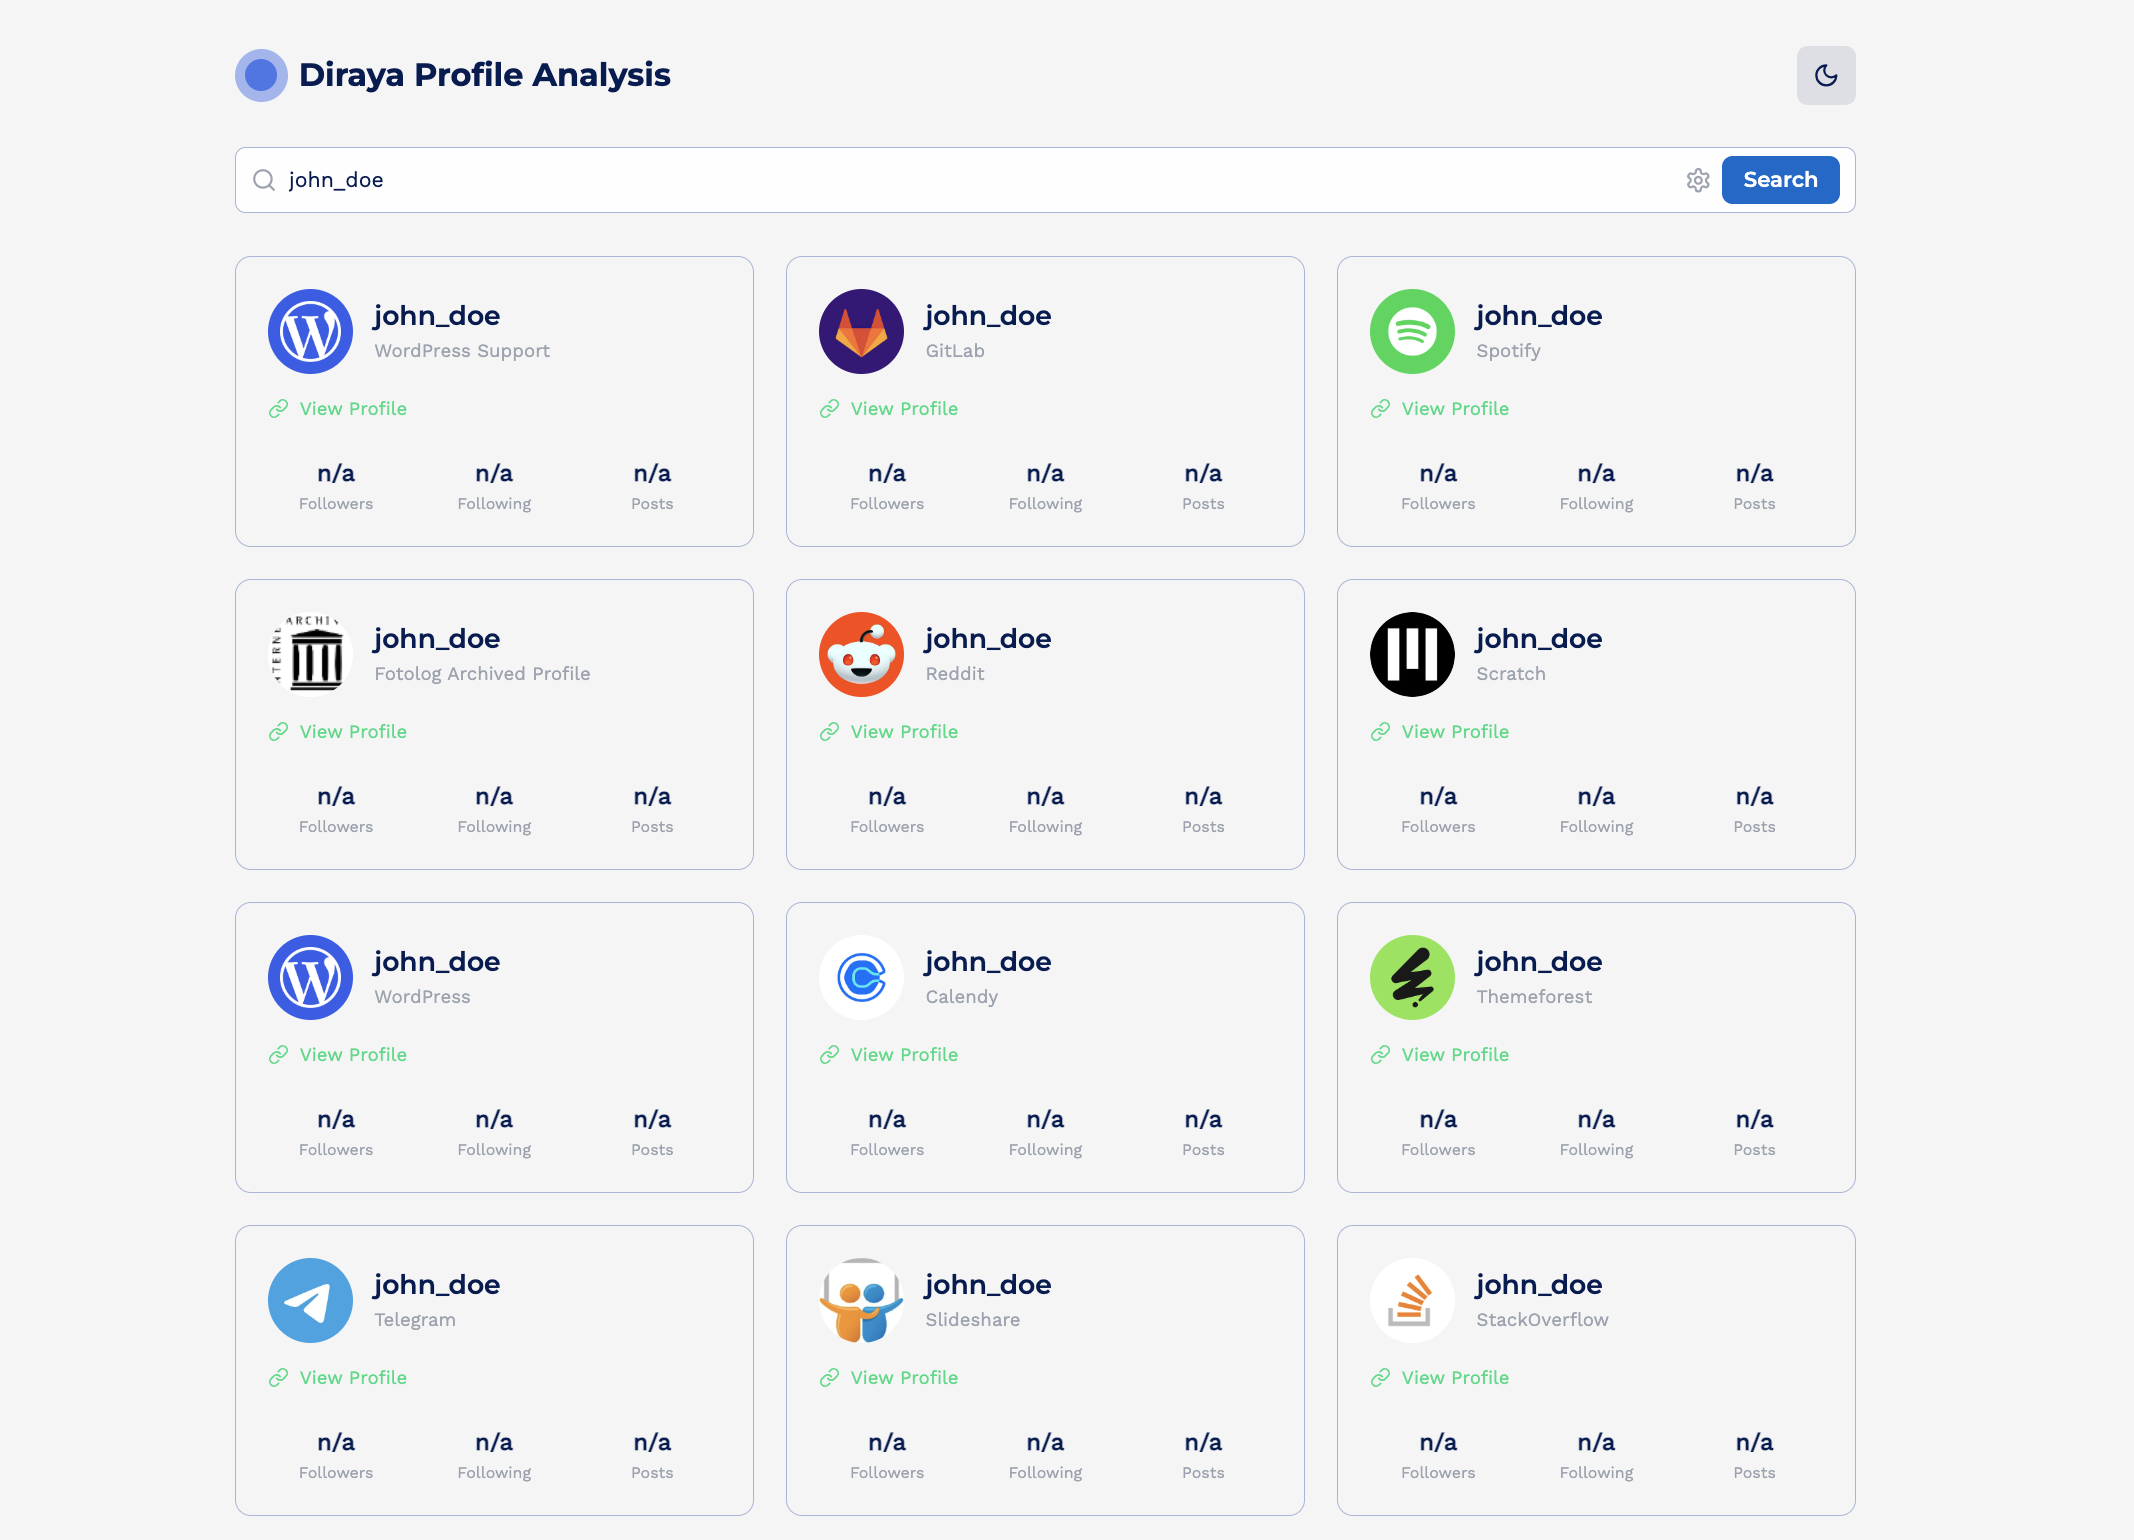This screenshot has height=1540, width=2134.
Task: Click the Diraya logo circle icon
Action: [261, 75]
